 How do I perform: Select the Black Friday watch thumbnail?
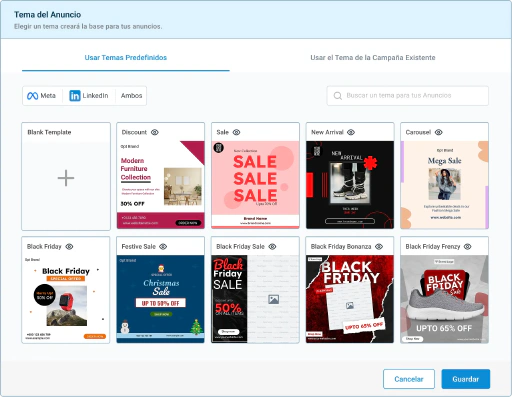tap(66, 299)
